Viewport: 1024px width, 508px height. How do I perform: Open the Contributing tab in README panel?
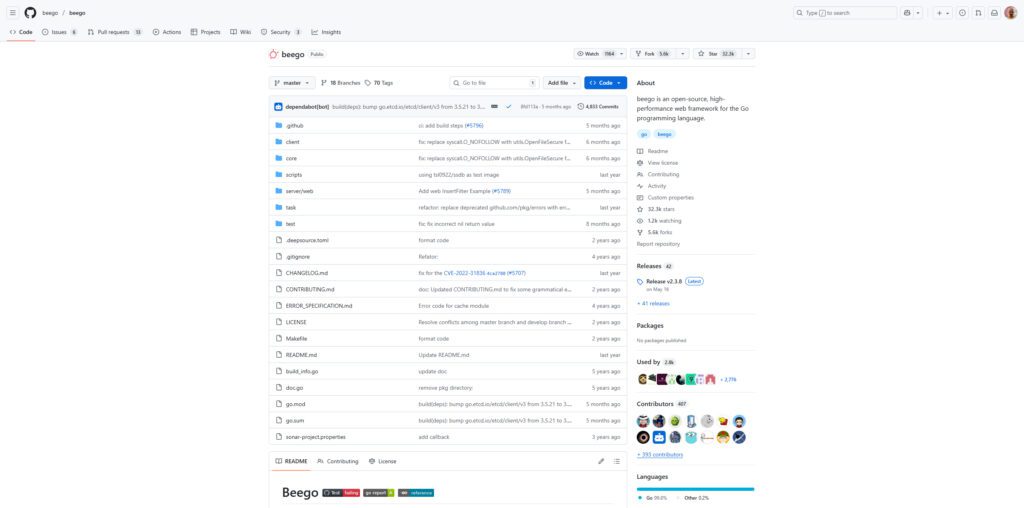pos(338,461)
